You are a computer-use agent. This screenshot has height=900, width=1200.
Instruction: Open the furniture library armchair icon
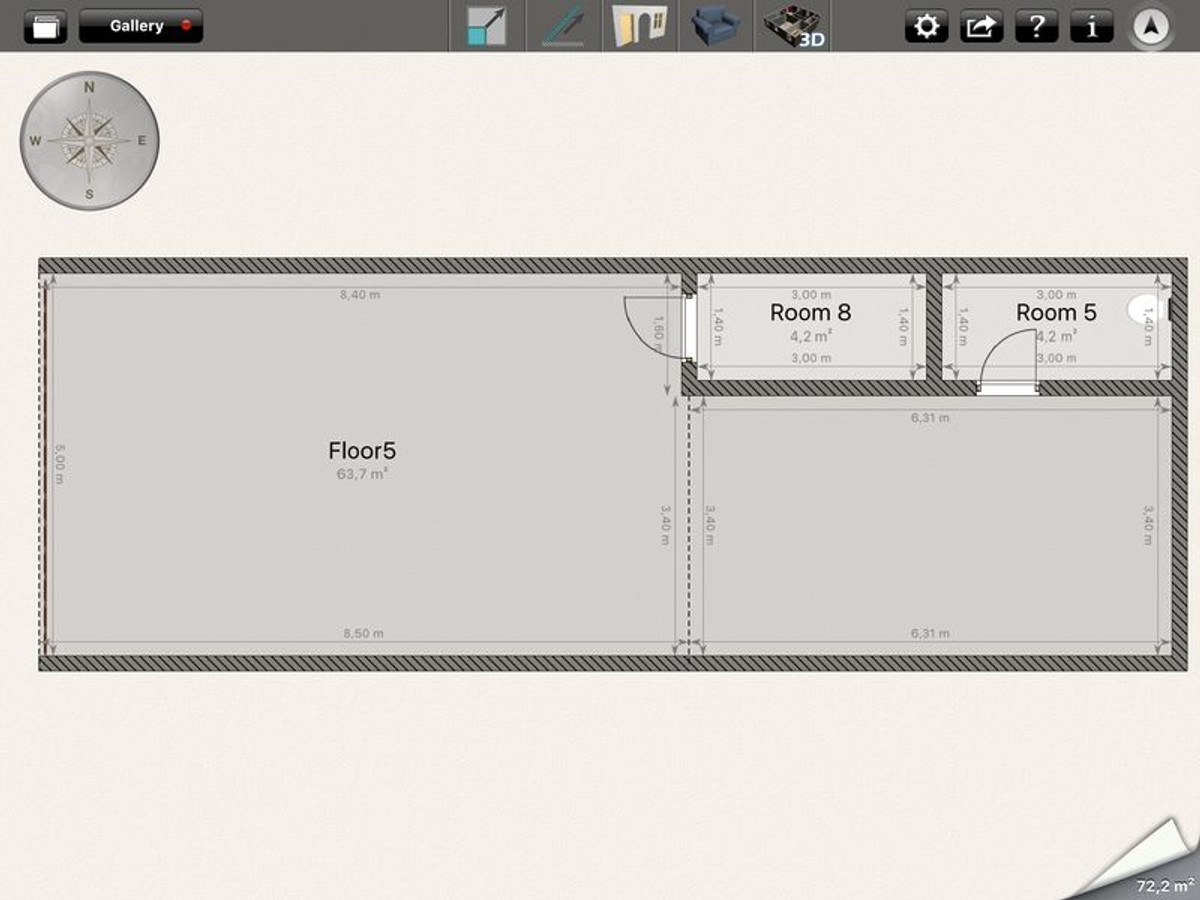click(x=716, y=26)
